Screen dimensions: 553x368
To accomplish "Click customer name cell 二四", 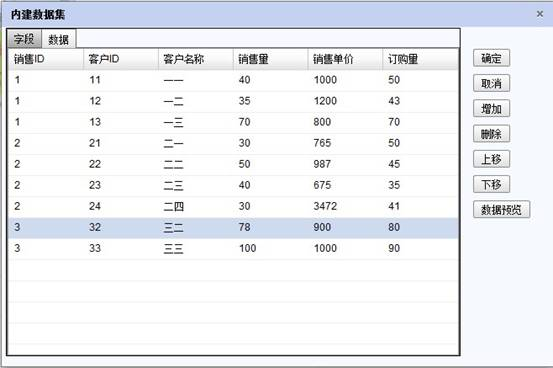I will tap(196, 206).
